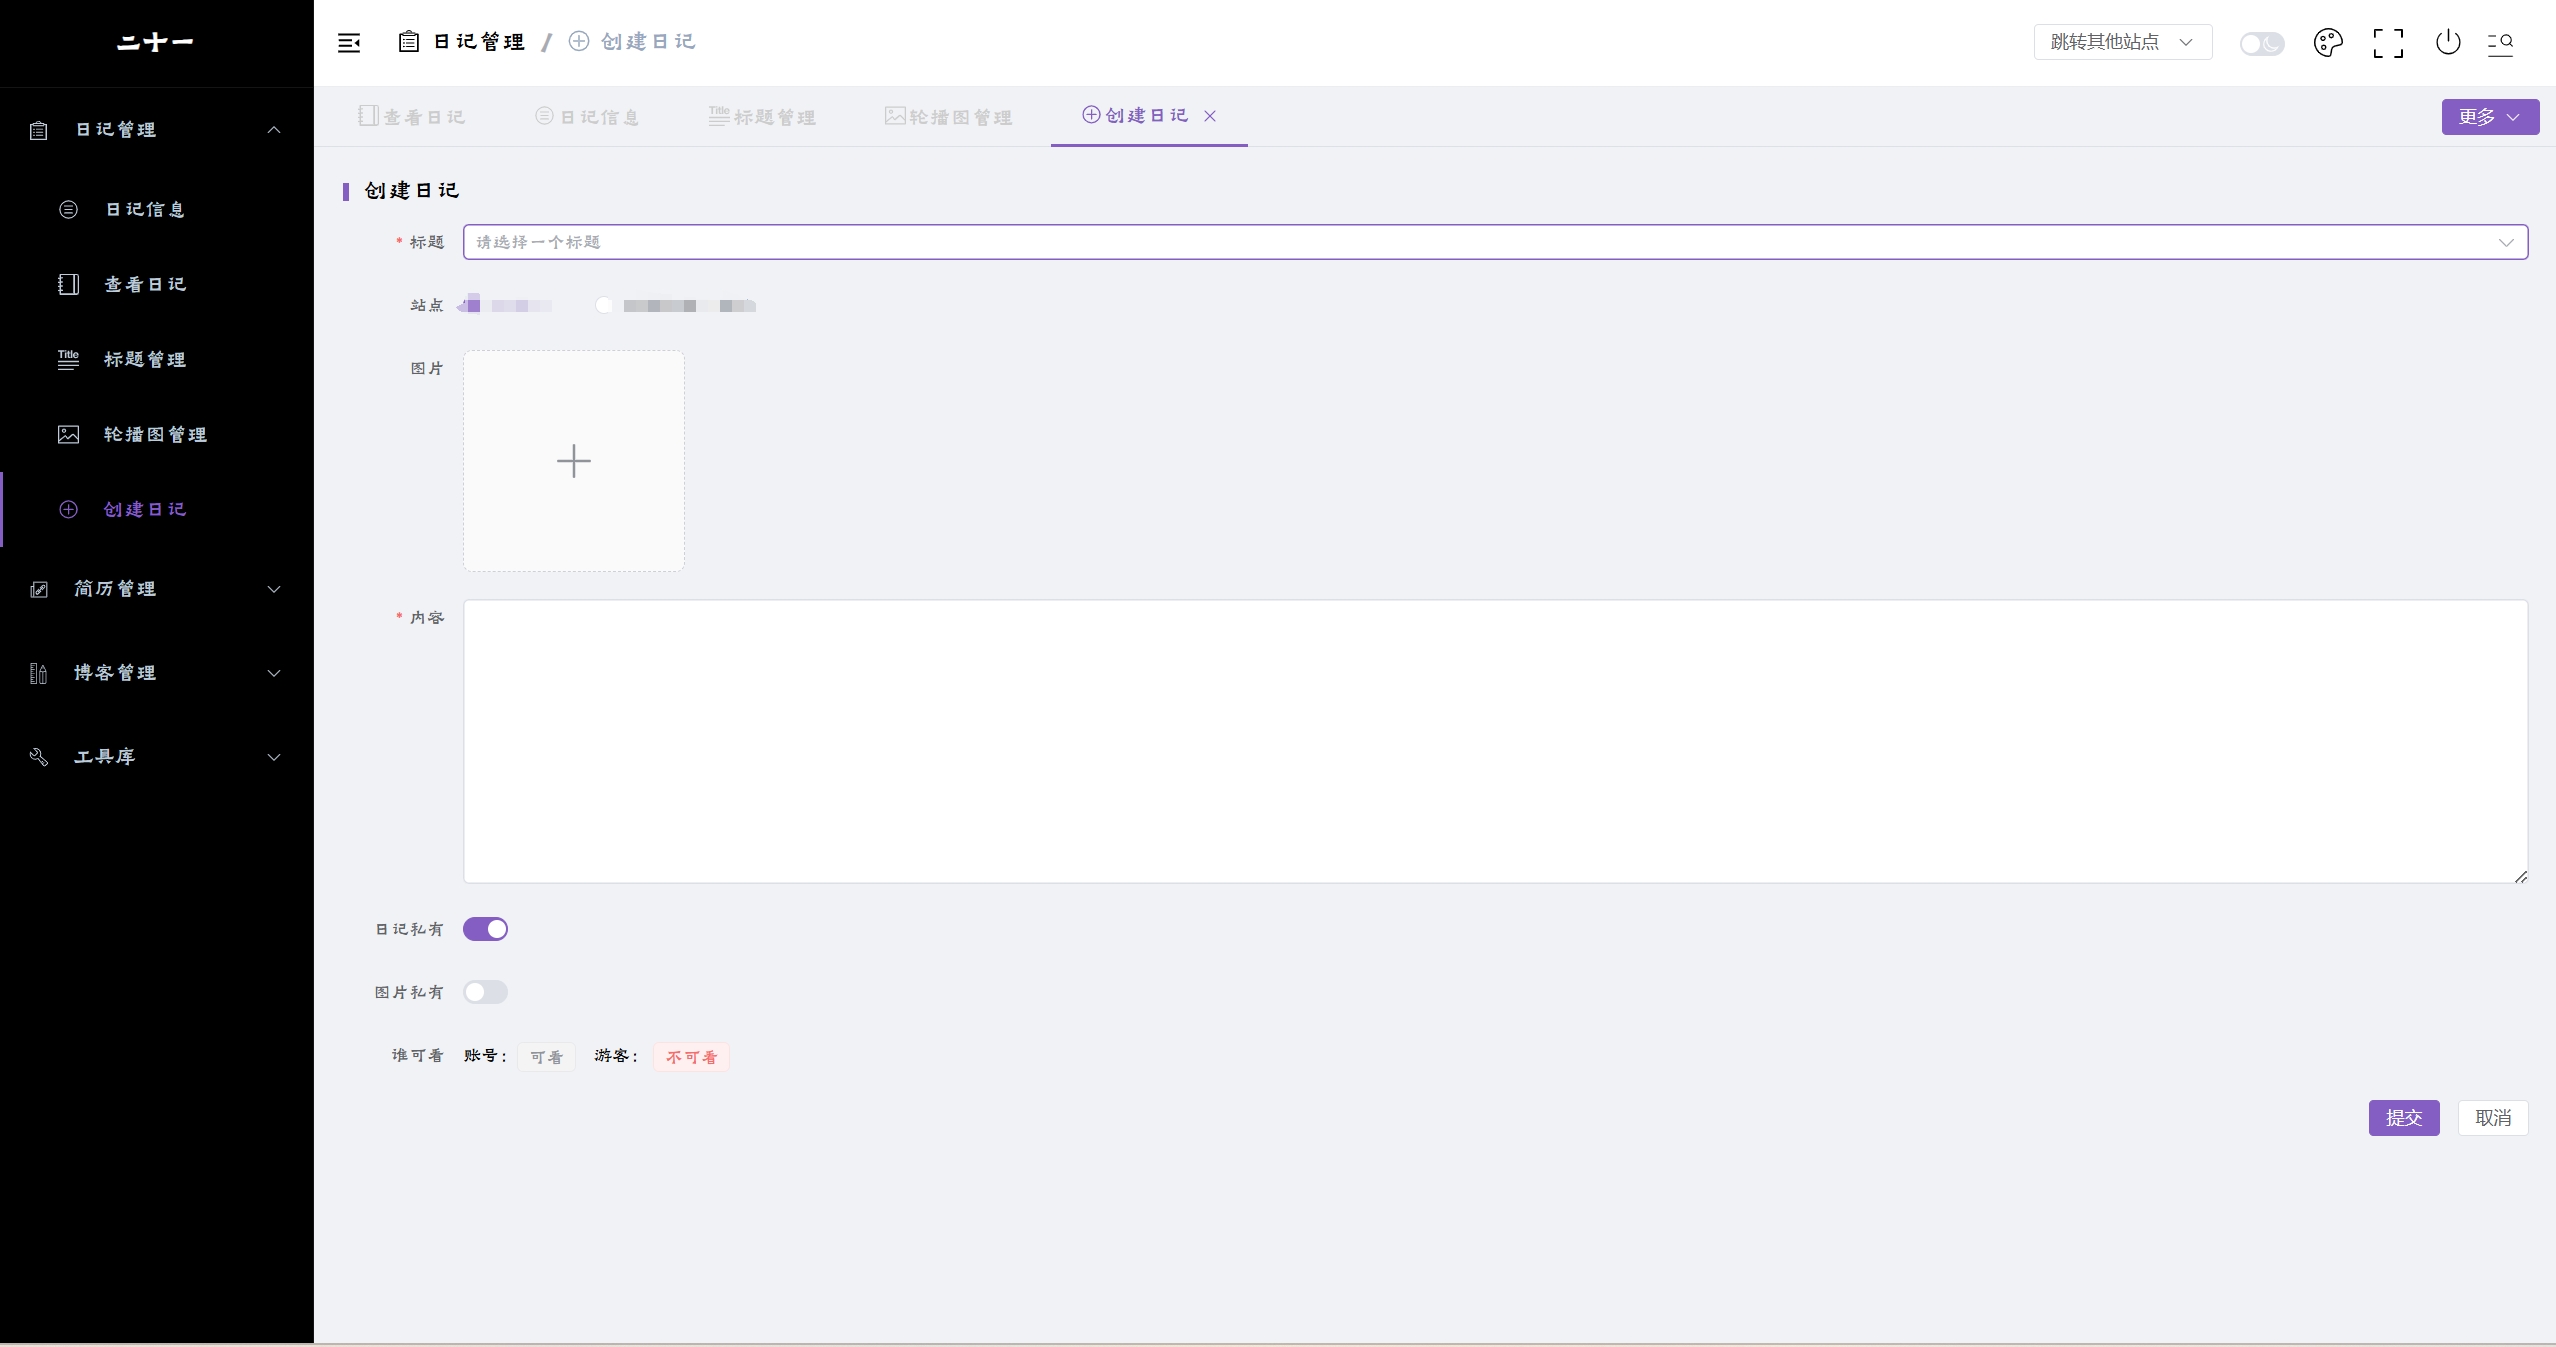This screenshot has width=2556, height=1347.
Task: Open the 跳转其他站点 dropdown
Action: (2122, 42)
